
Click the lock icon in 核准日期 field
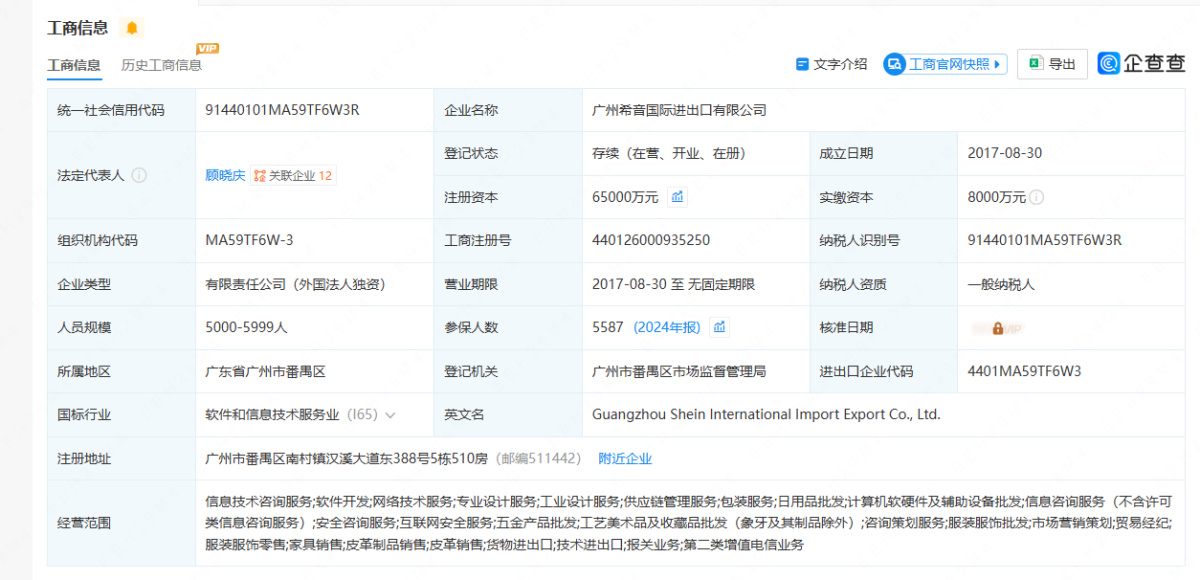click(x=1000, y=327)
